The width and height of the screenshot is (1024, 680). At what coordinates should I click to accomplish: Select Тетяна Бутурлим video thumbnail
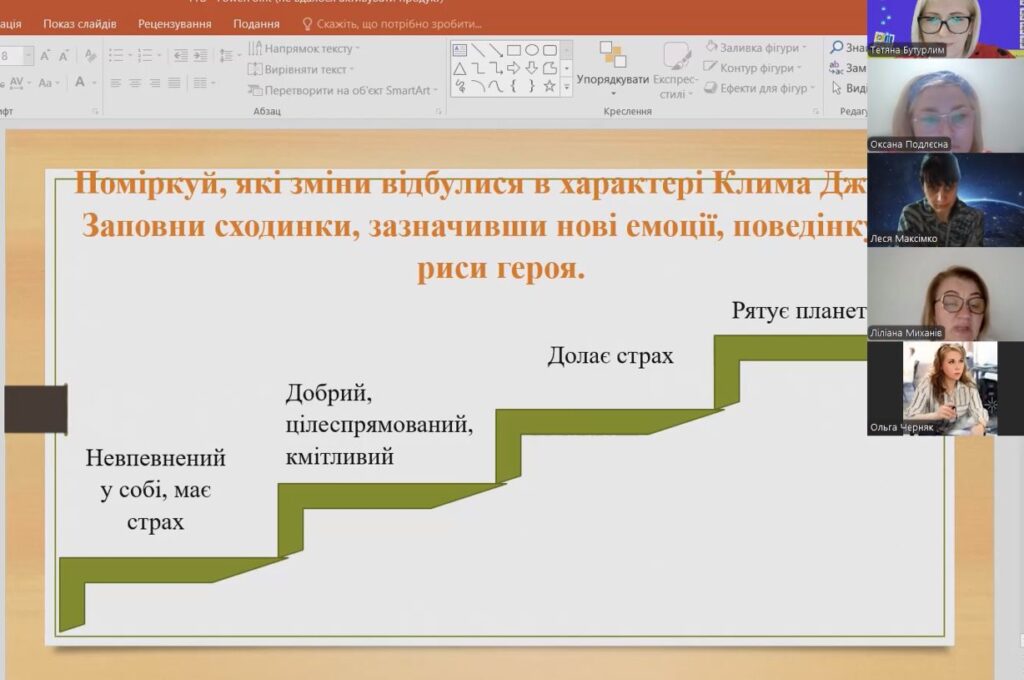[945, 29]
